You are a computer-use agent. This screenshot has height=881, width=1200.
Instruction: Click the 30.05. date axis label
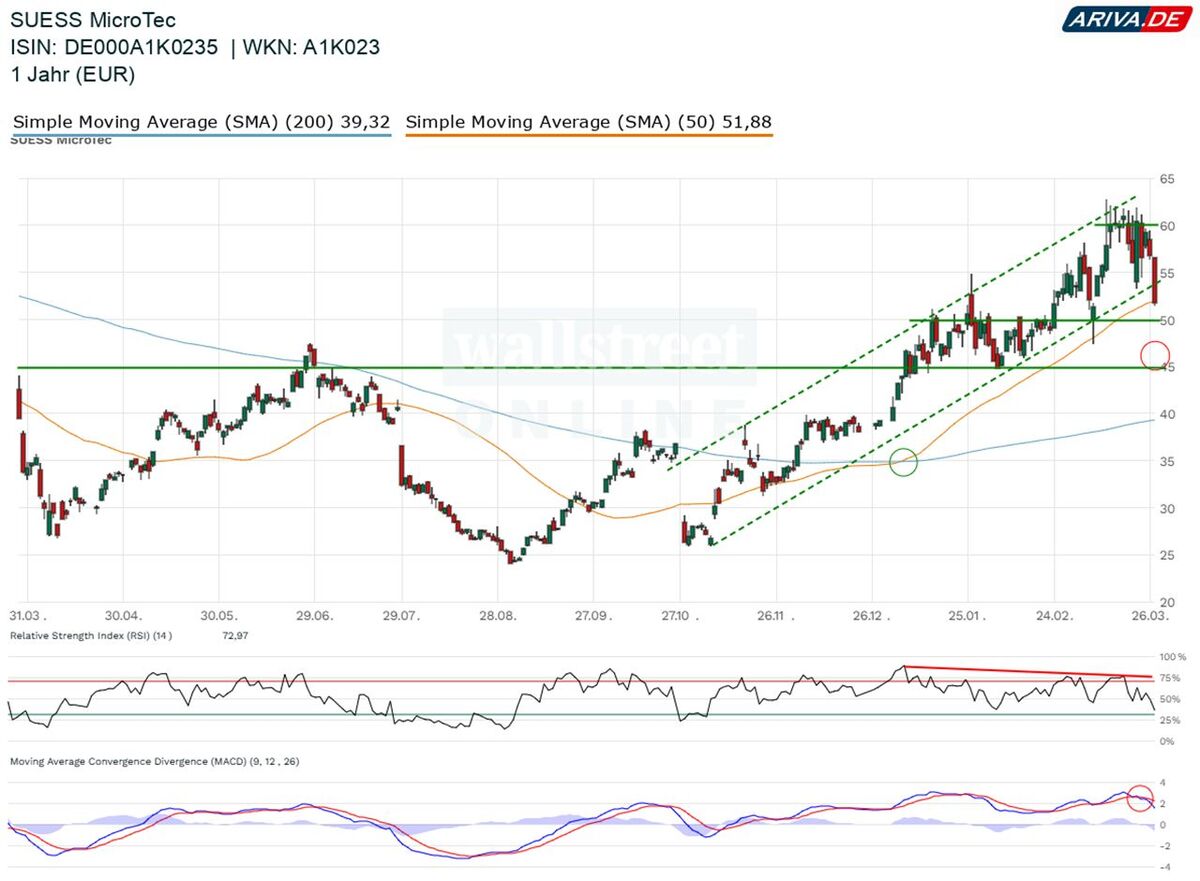point(218,614)
